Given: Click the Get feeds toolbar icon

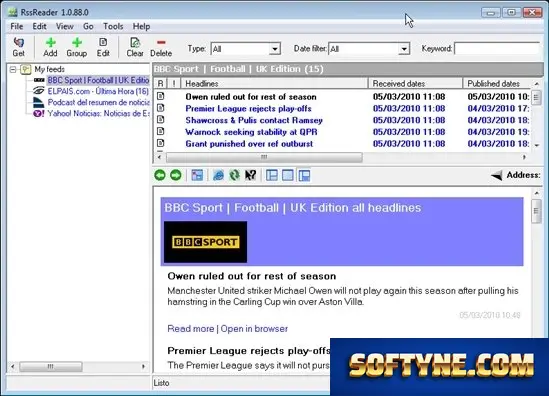Looking at the screenshot, I should click(x=19, y=47).
